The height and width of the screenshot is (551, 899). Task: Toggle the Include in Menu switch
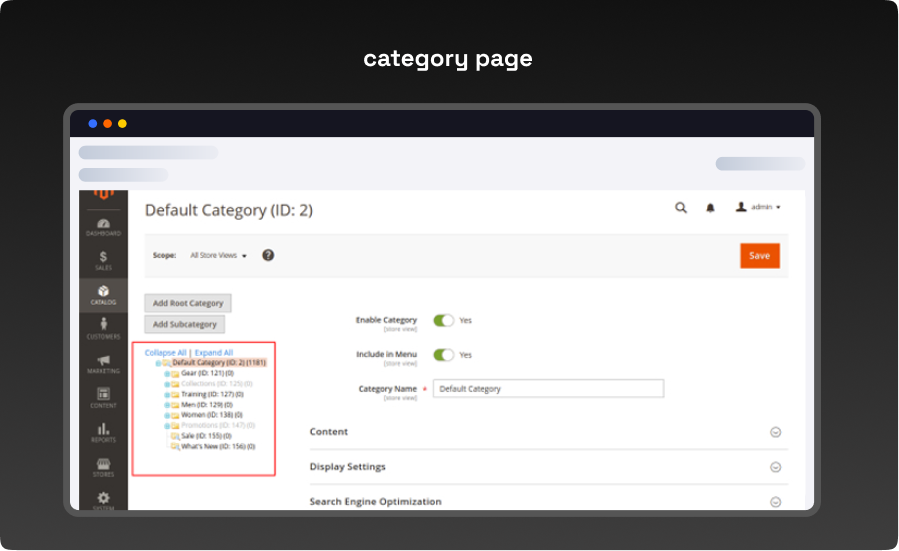[443, 355]
